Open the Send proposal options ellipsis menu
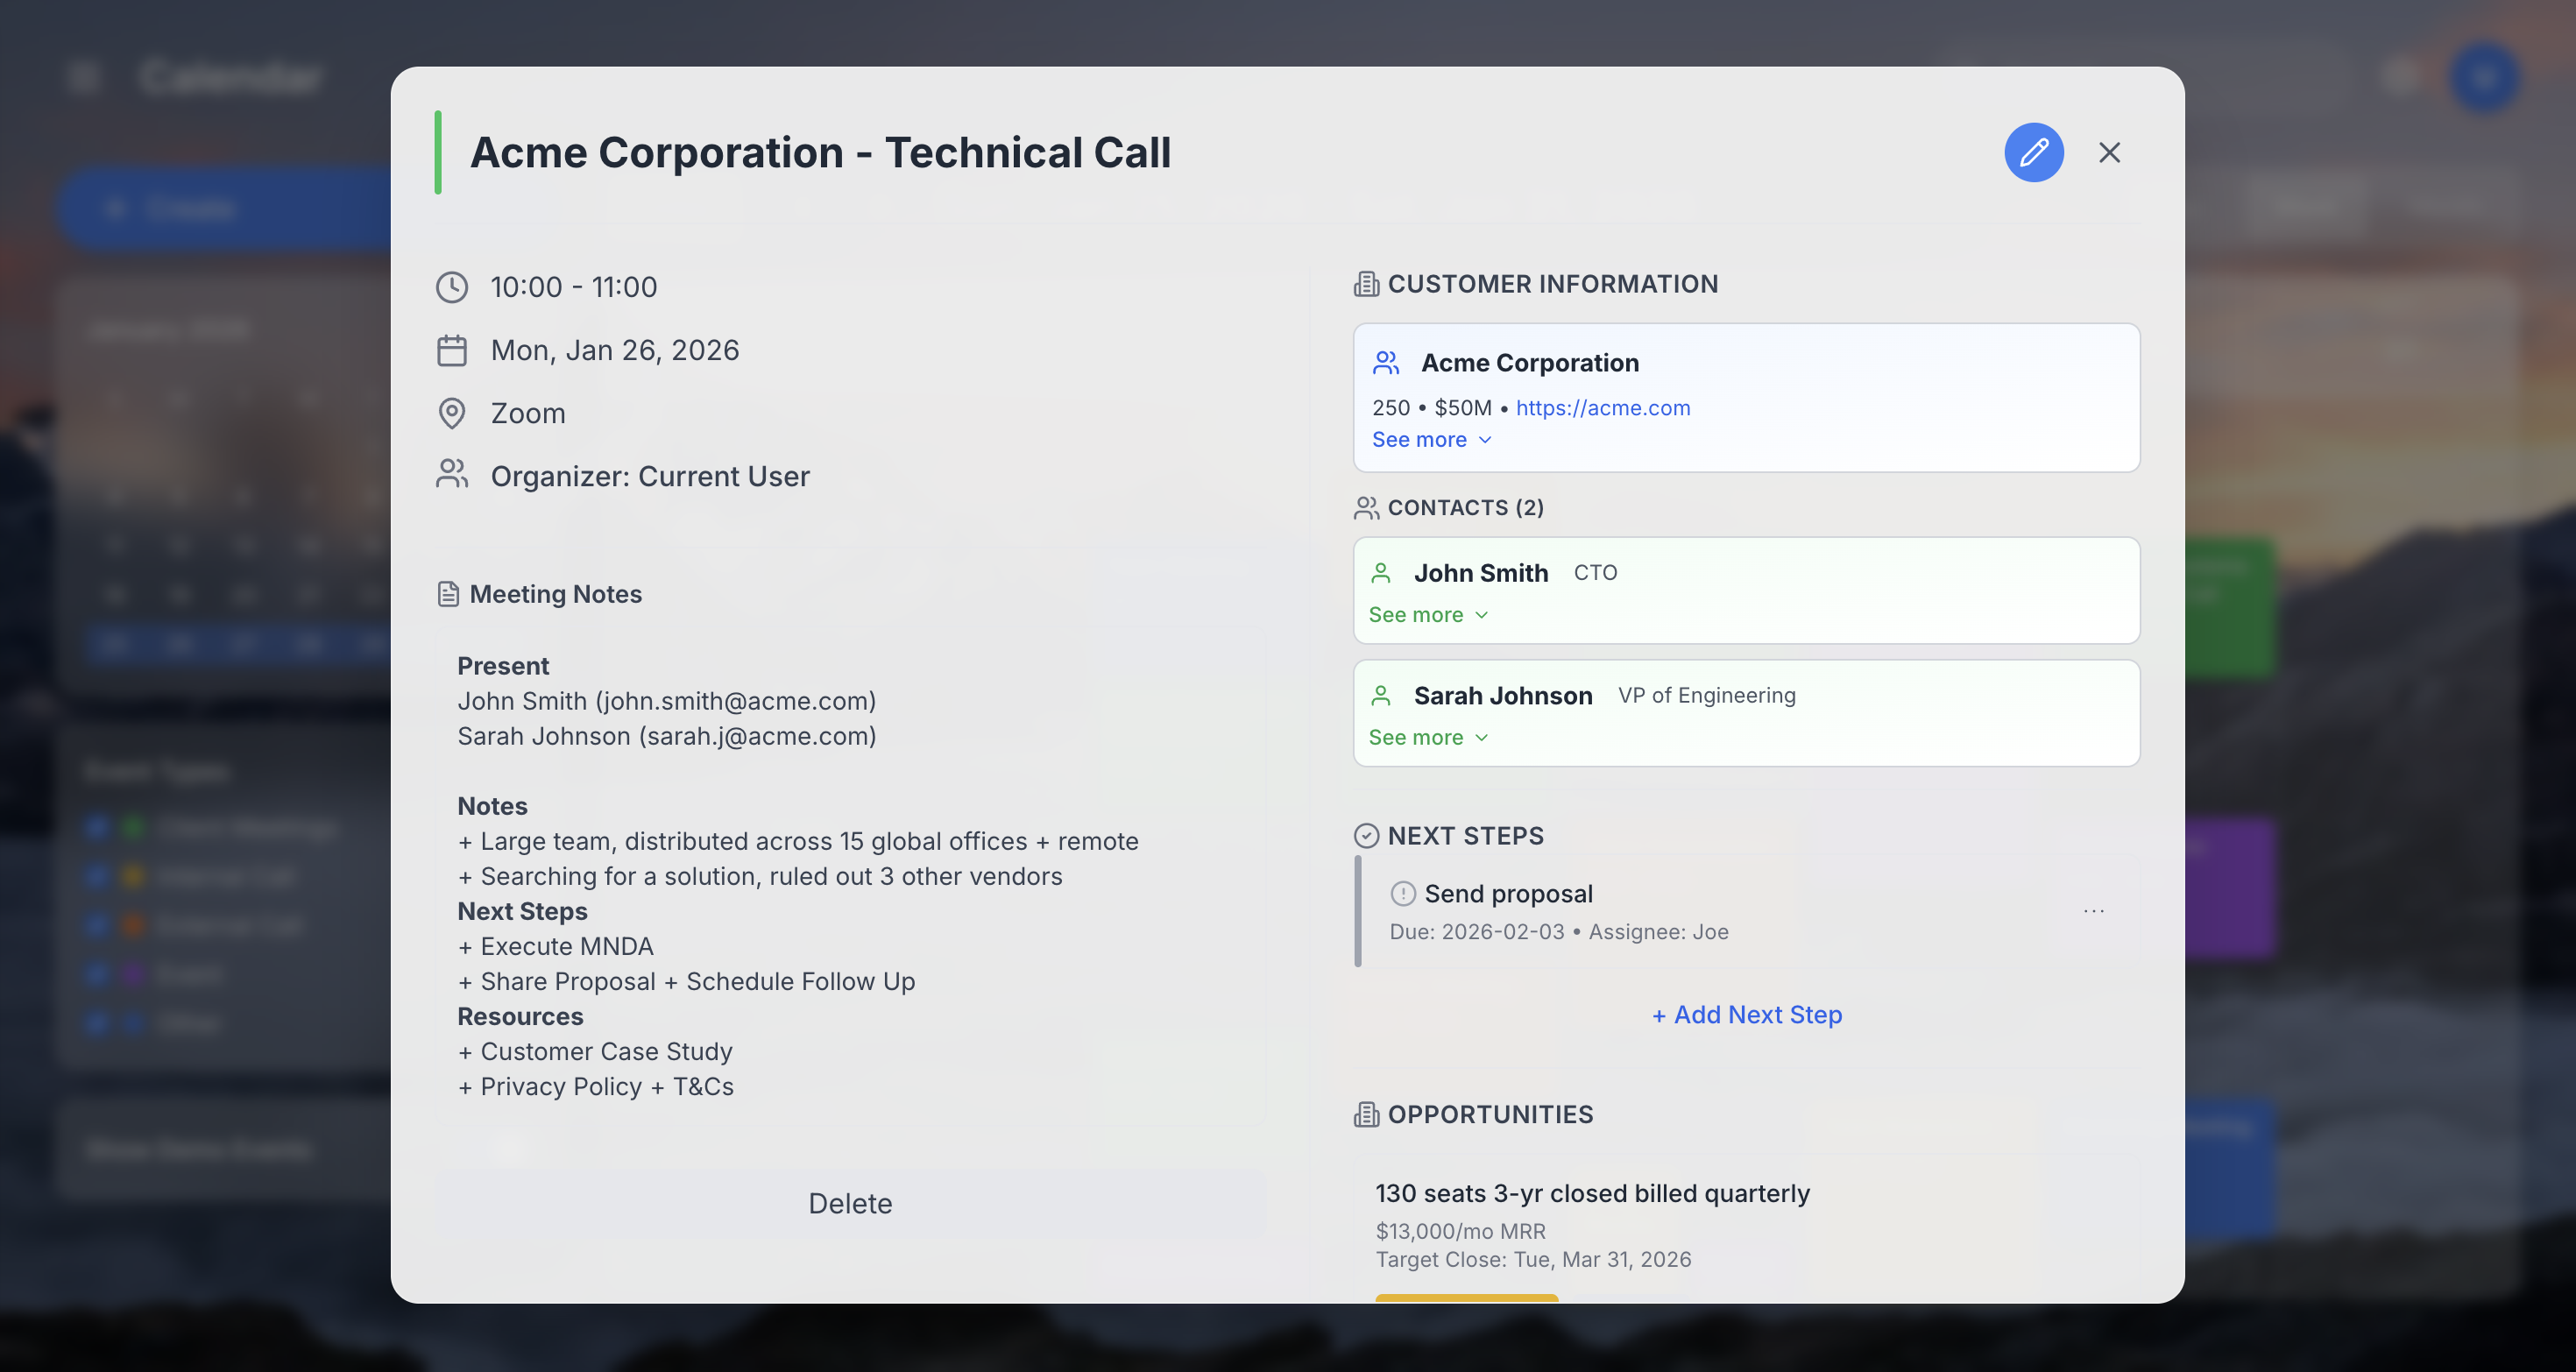 point(2093,911)
